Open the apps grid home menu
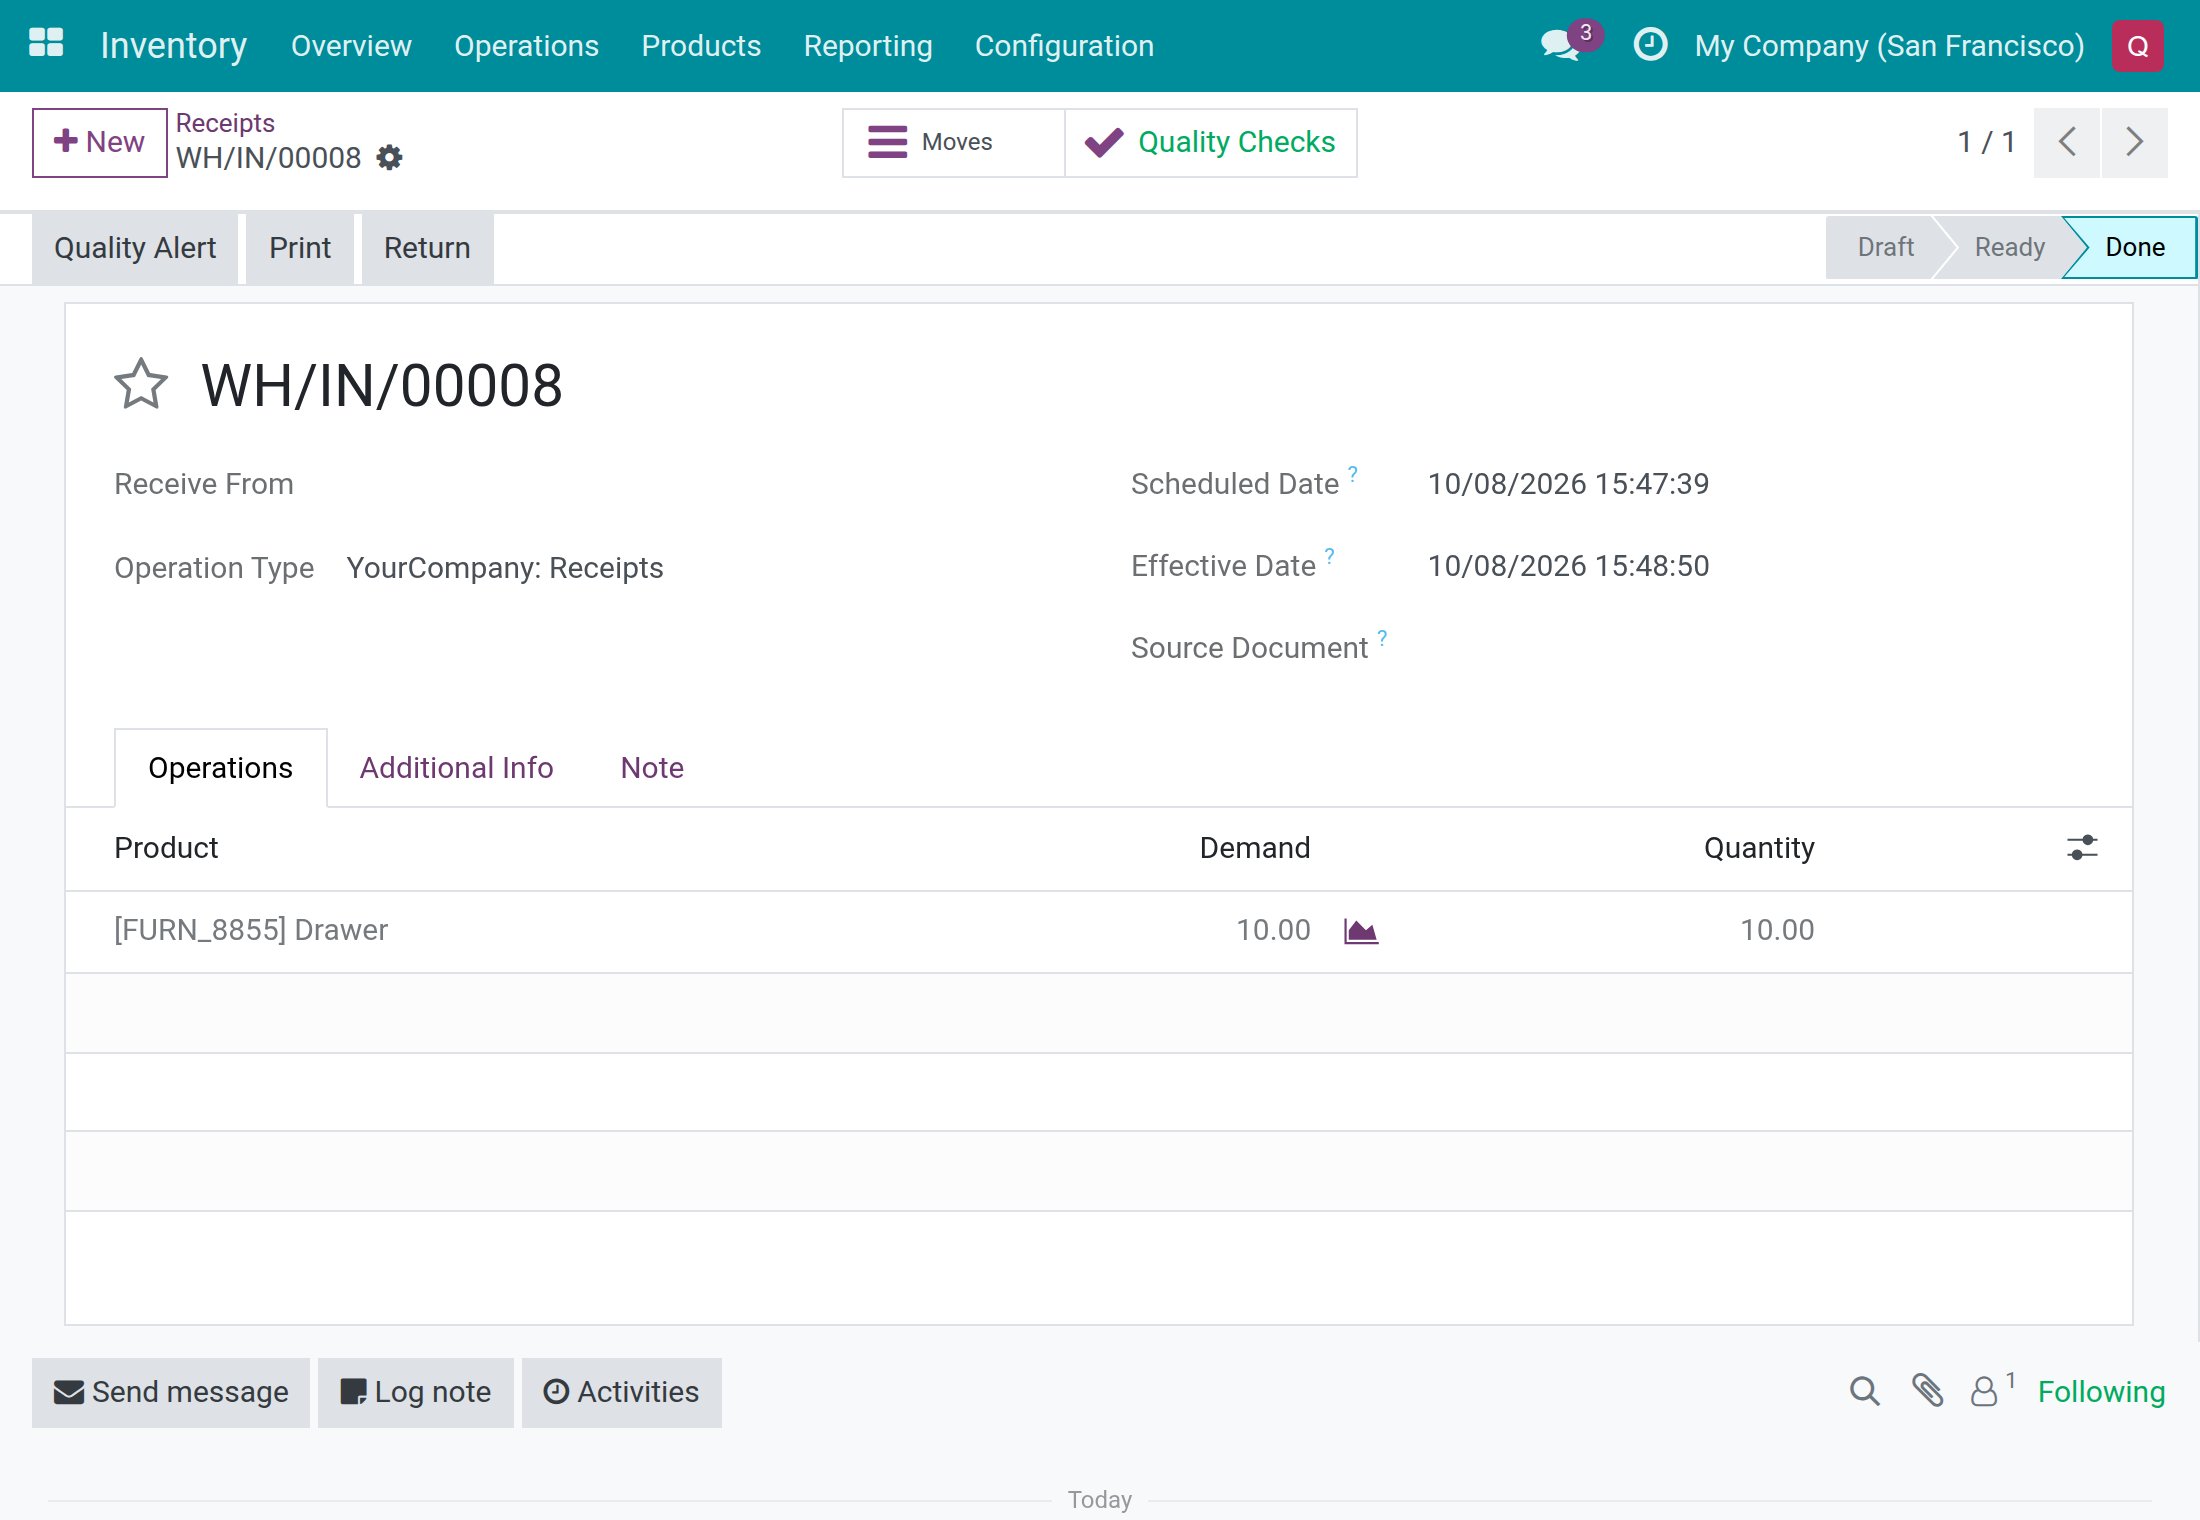Viewport: 2200px width, 1520px height. pyautogui.click(x=46, y=44)
